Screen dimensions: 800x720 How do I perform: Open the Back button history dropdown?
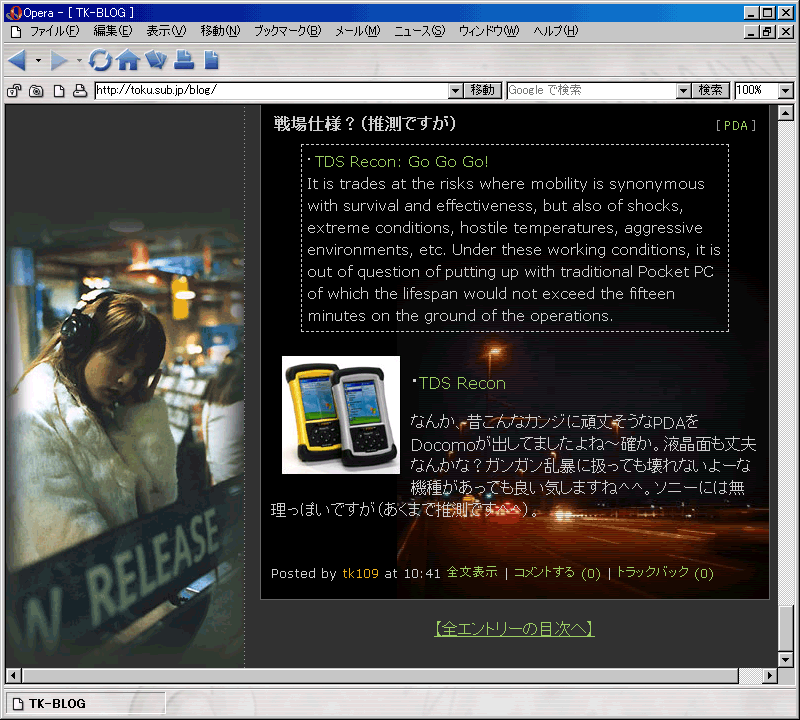pos(38,61)
